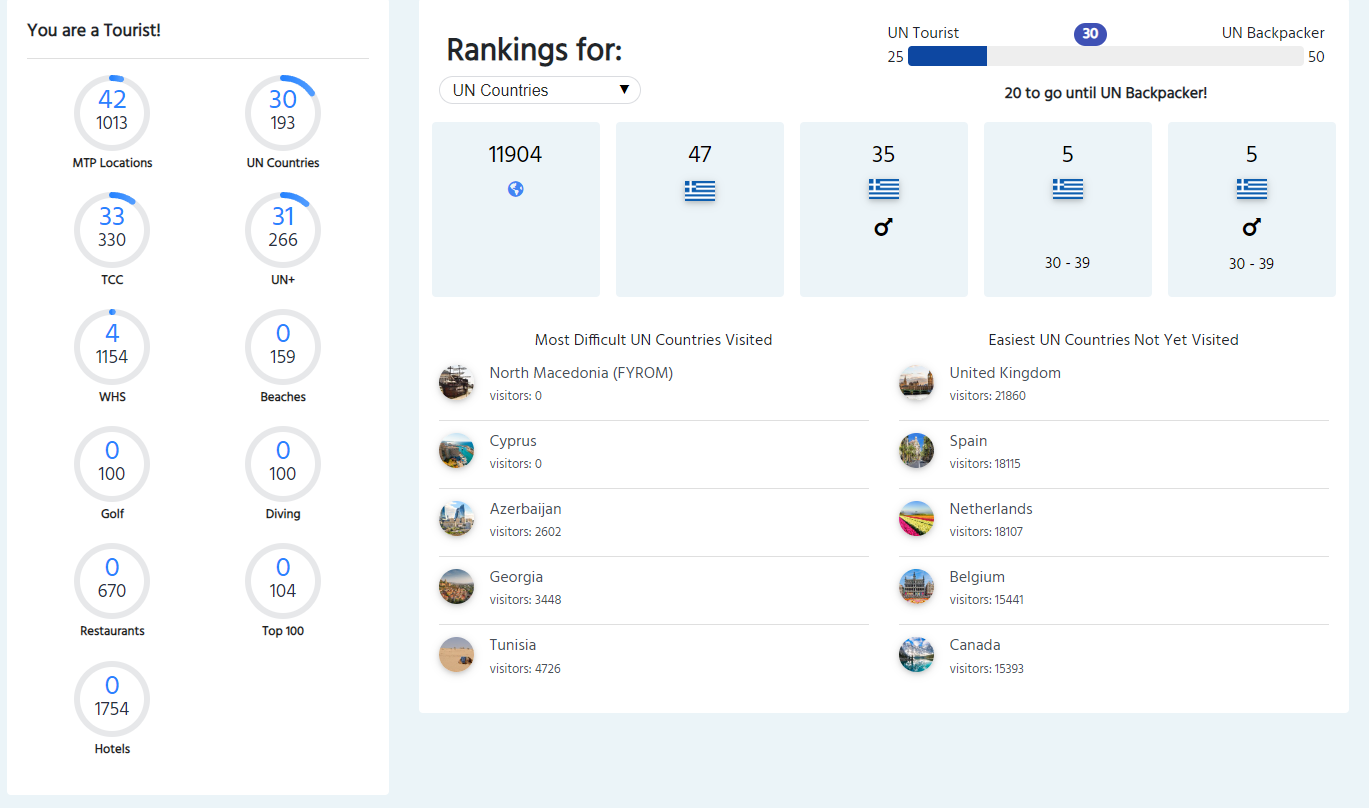Open the Azerbaijan country link
1369x808 pixels.
click(x=525, y=509)
